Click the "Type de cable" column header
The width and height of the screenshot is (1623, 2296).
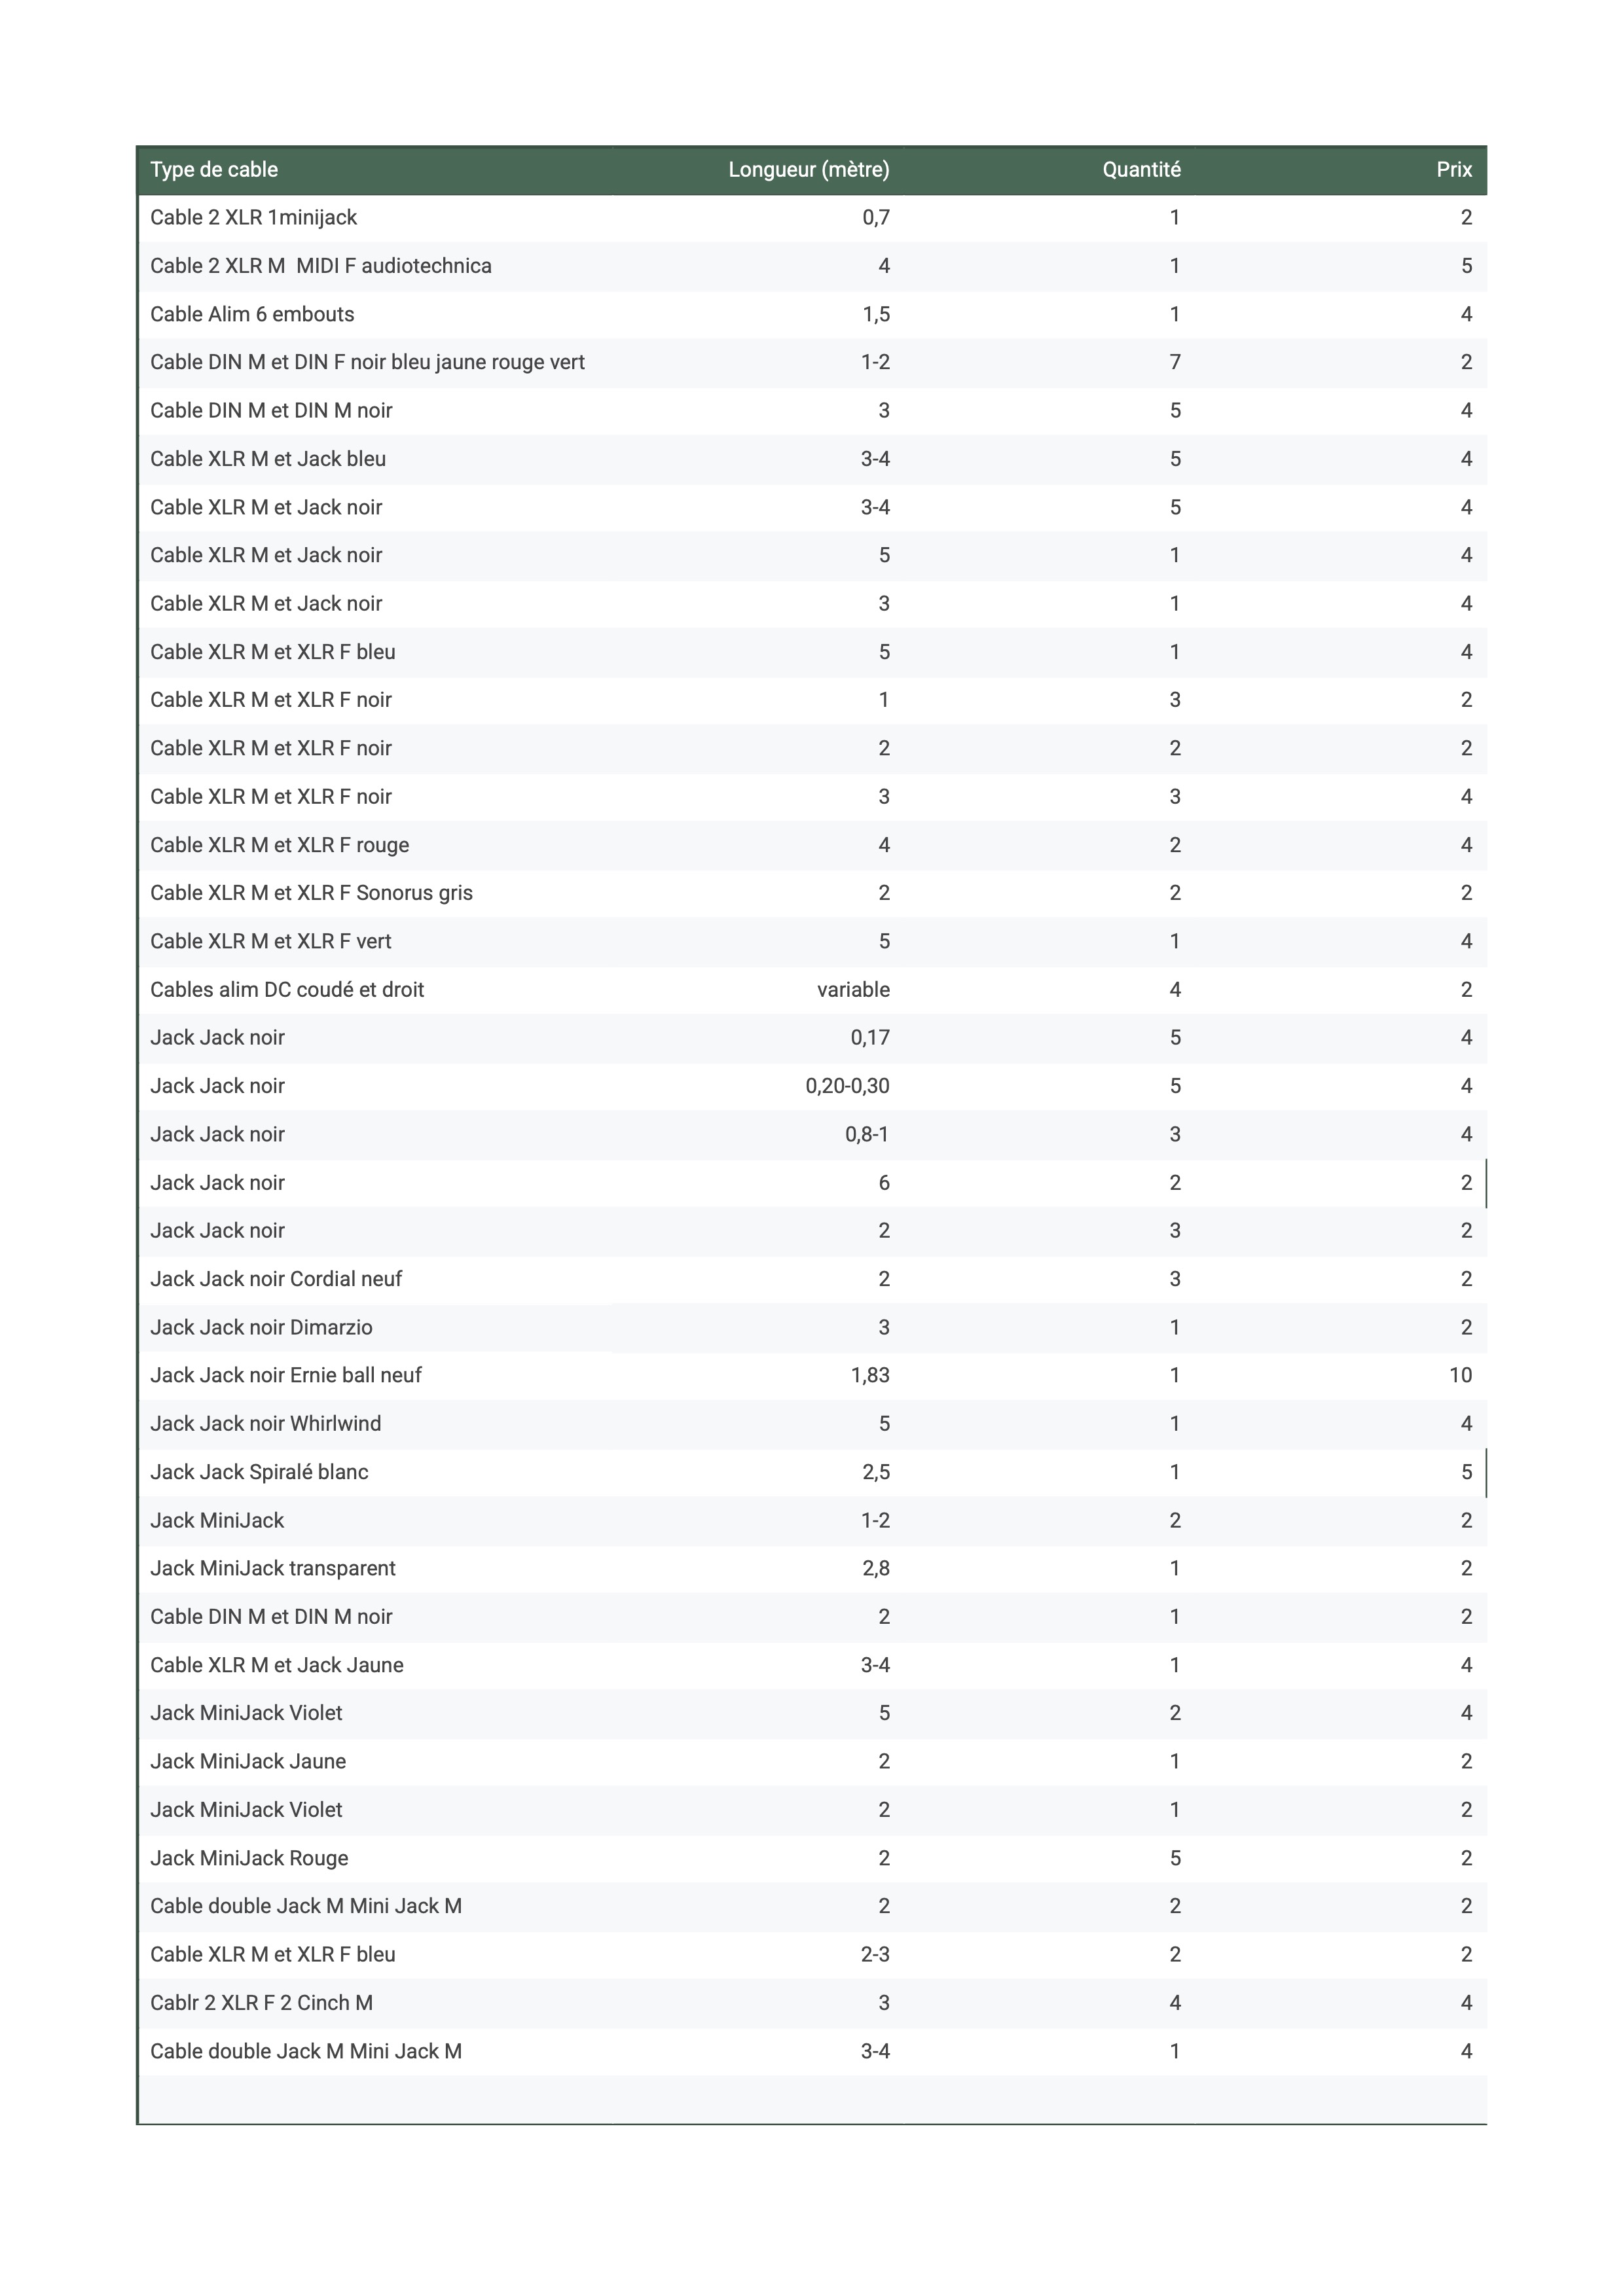point(214,170)
